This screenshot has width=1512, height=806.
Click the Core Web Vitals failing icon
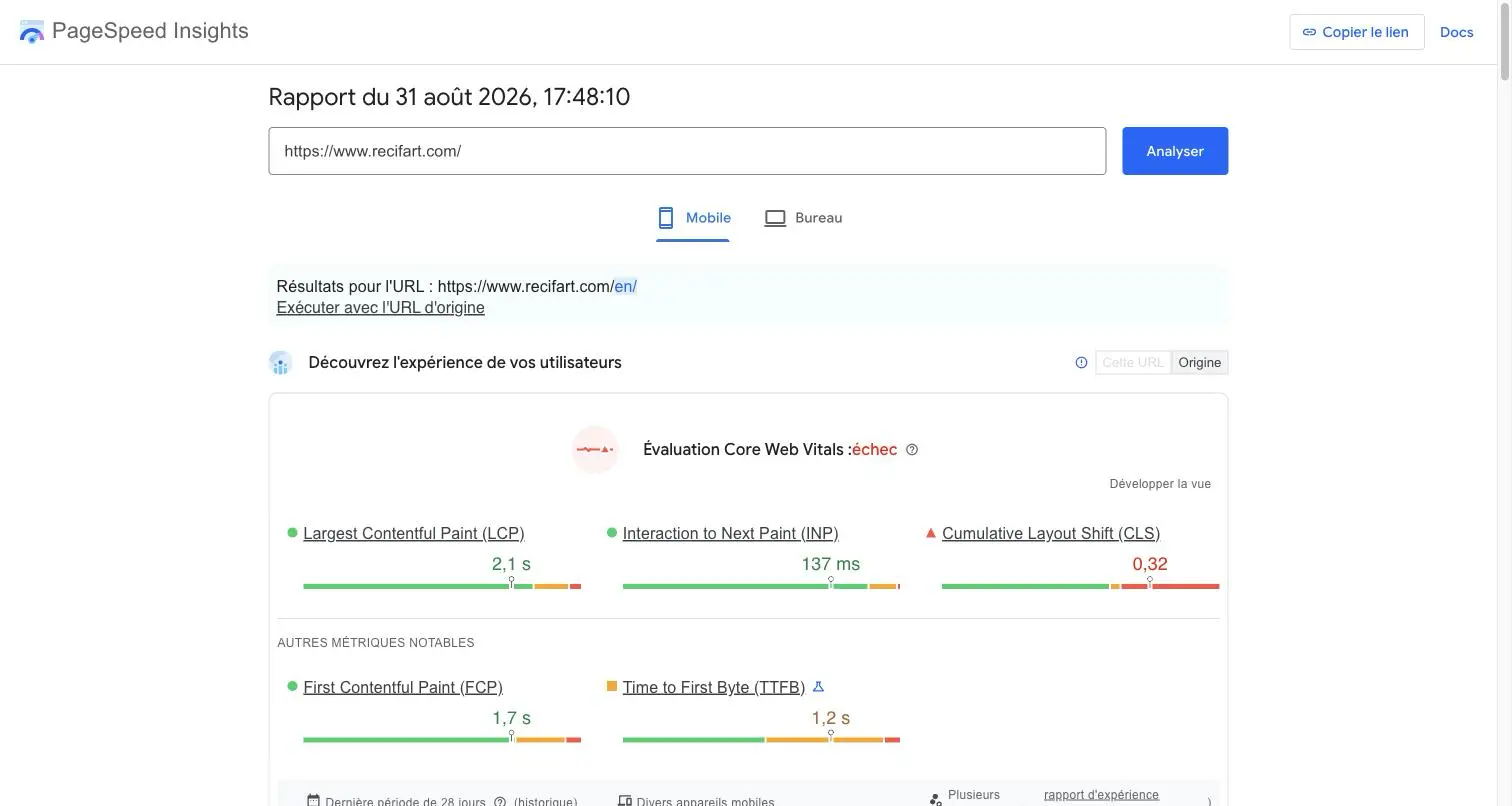point(595,450)
